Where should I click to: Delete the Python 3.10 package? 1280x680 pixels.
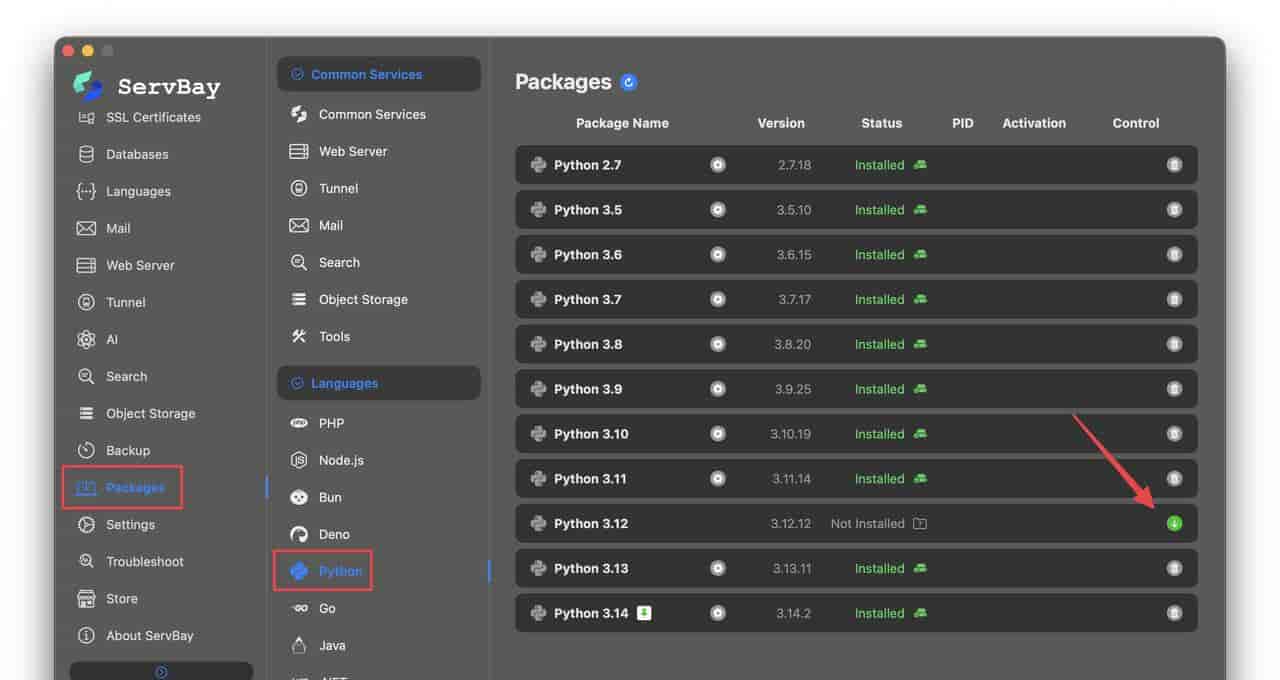coord(1174,434)
